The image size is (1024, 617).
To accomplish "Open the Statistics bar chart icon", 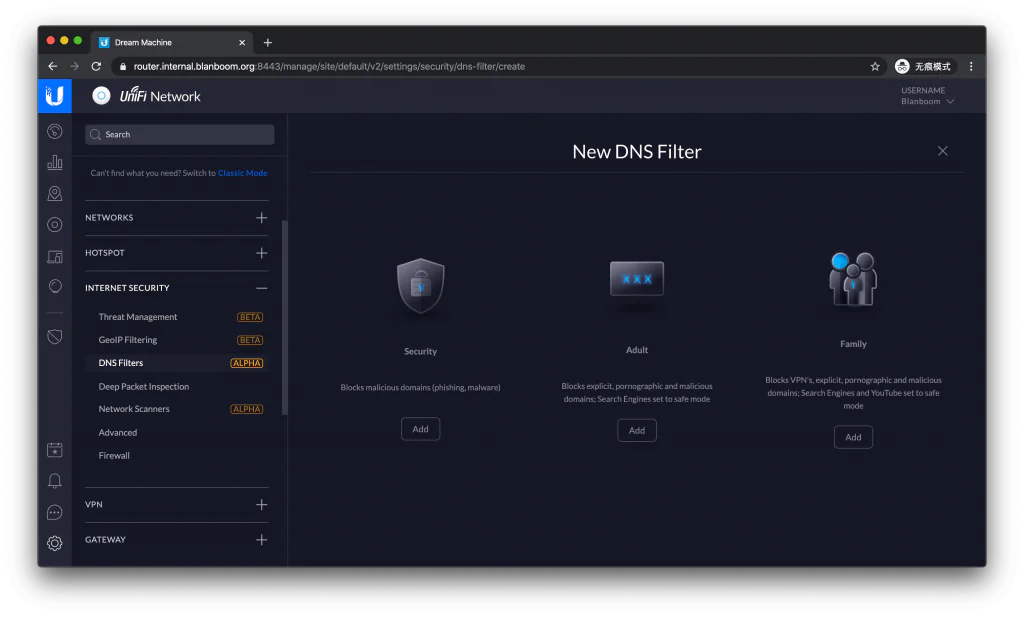I will [x=55, y=162].
